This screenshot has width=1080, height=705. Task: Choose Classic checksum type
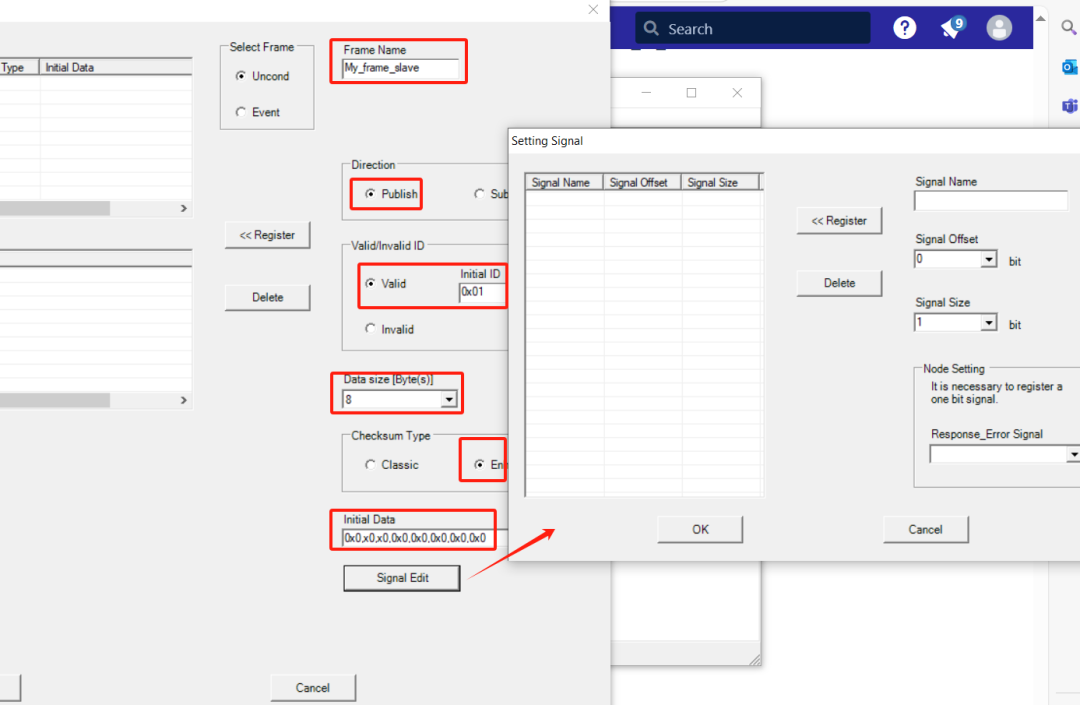pyautogui.click(x=371, y=465)
